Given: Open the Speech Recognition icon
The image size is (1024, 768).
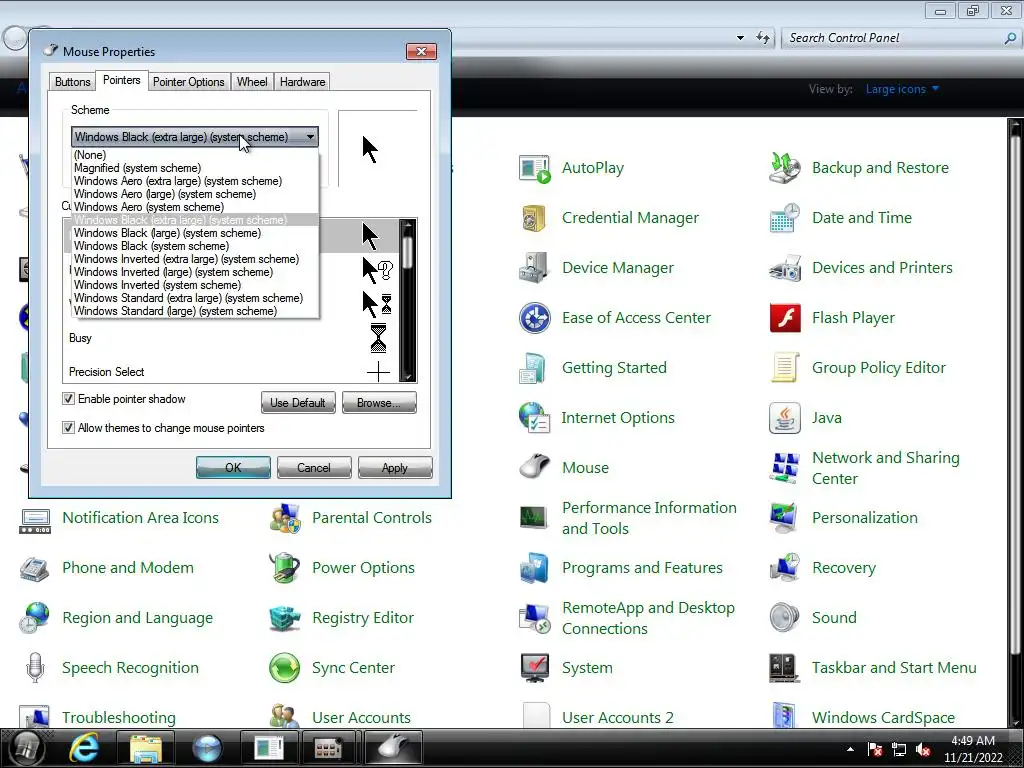Looking at the screenshot, I should [x=35, y=668].
